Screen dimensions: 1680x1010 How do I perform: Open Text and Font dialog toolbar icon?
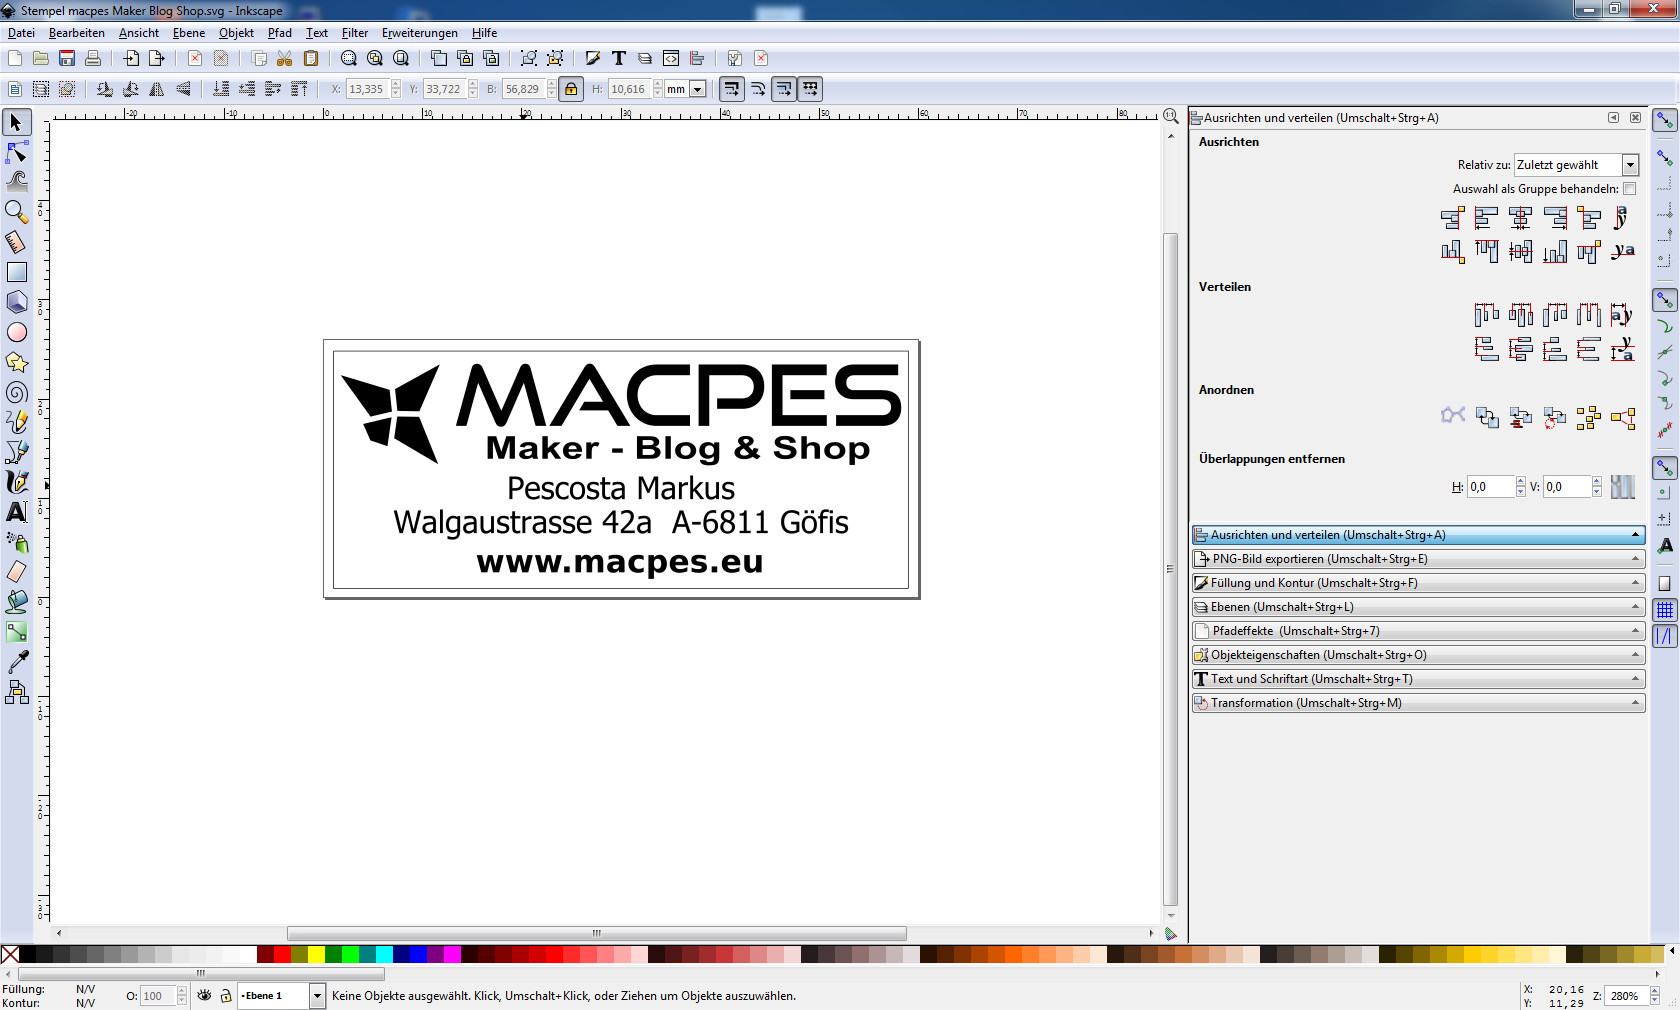point(619,58)
